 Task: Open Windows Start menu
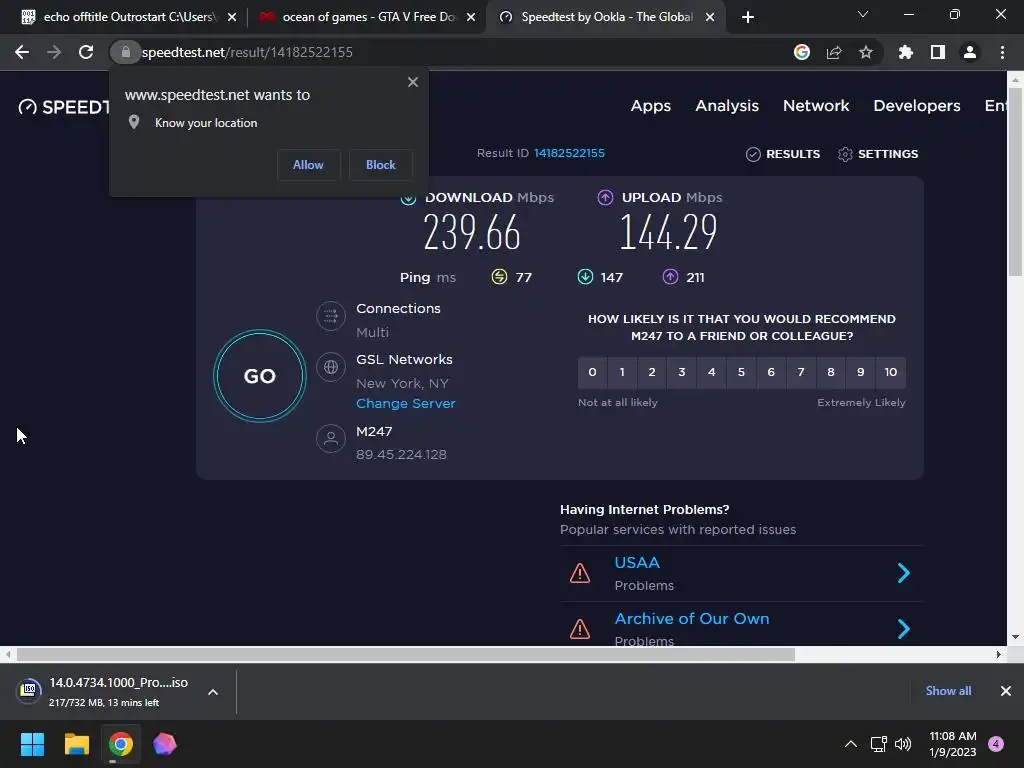(32, 744)
